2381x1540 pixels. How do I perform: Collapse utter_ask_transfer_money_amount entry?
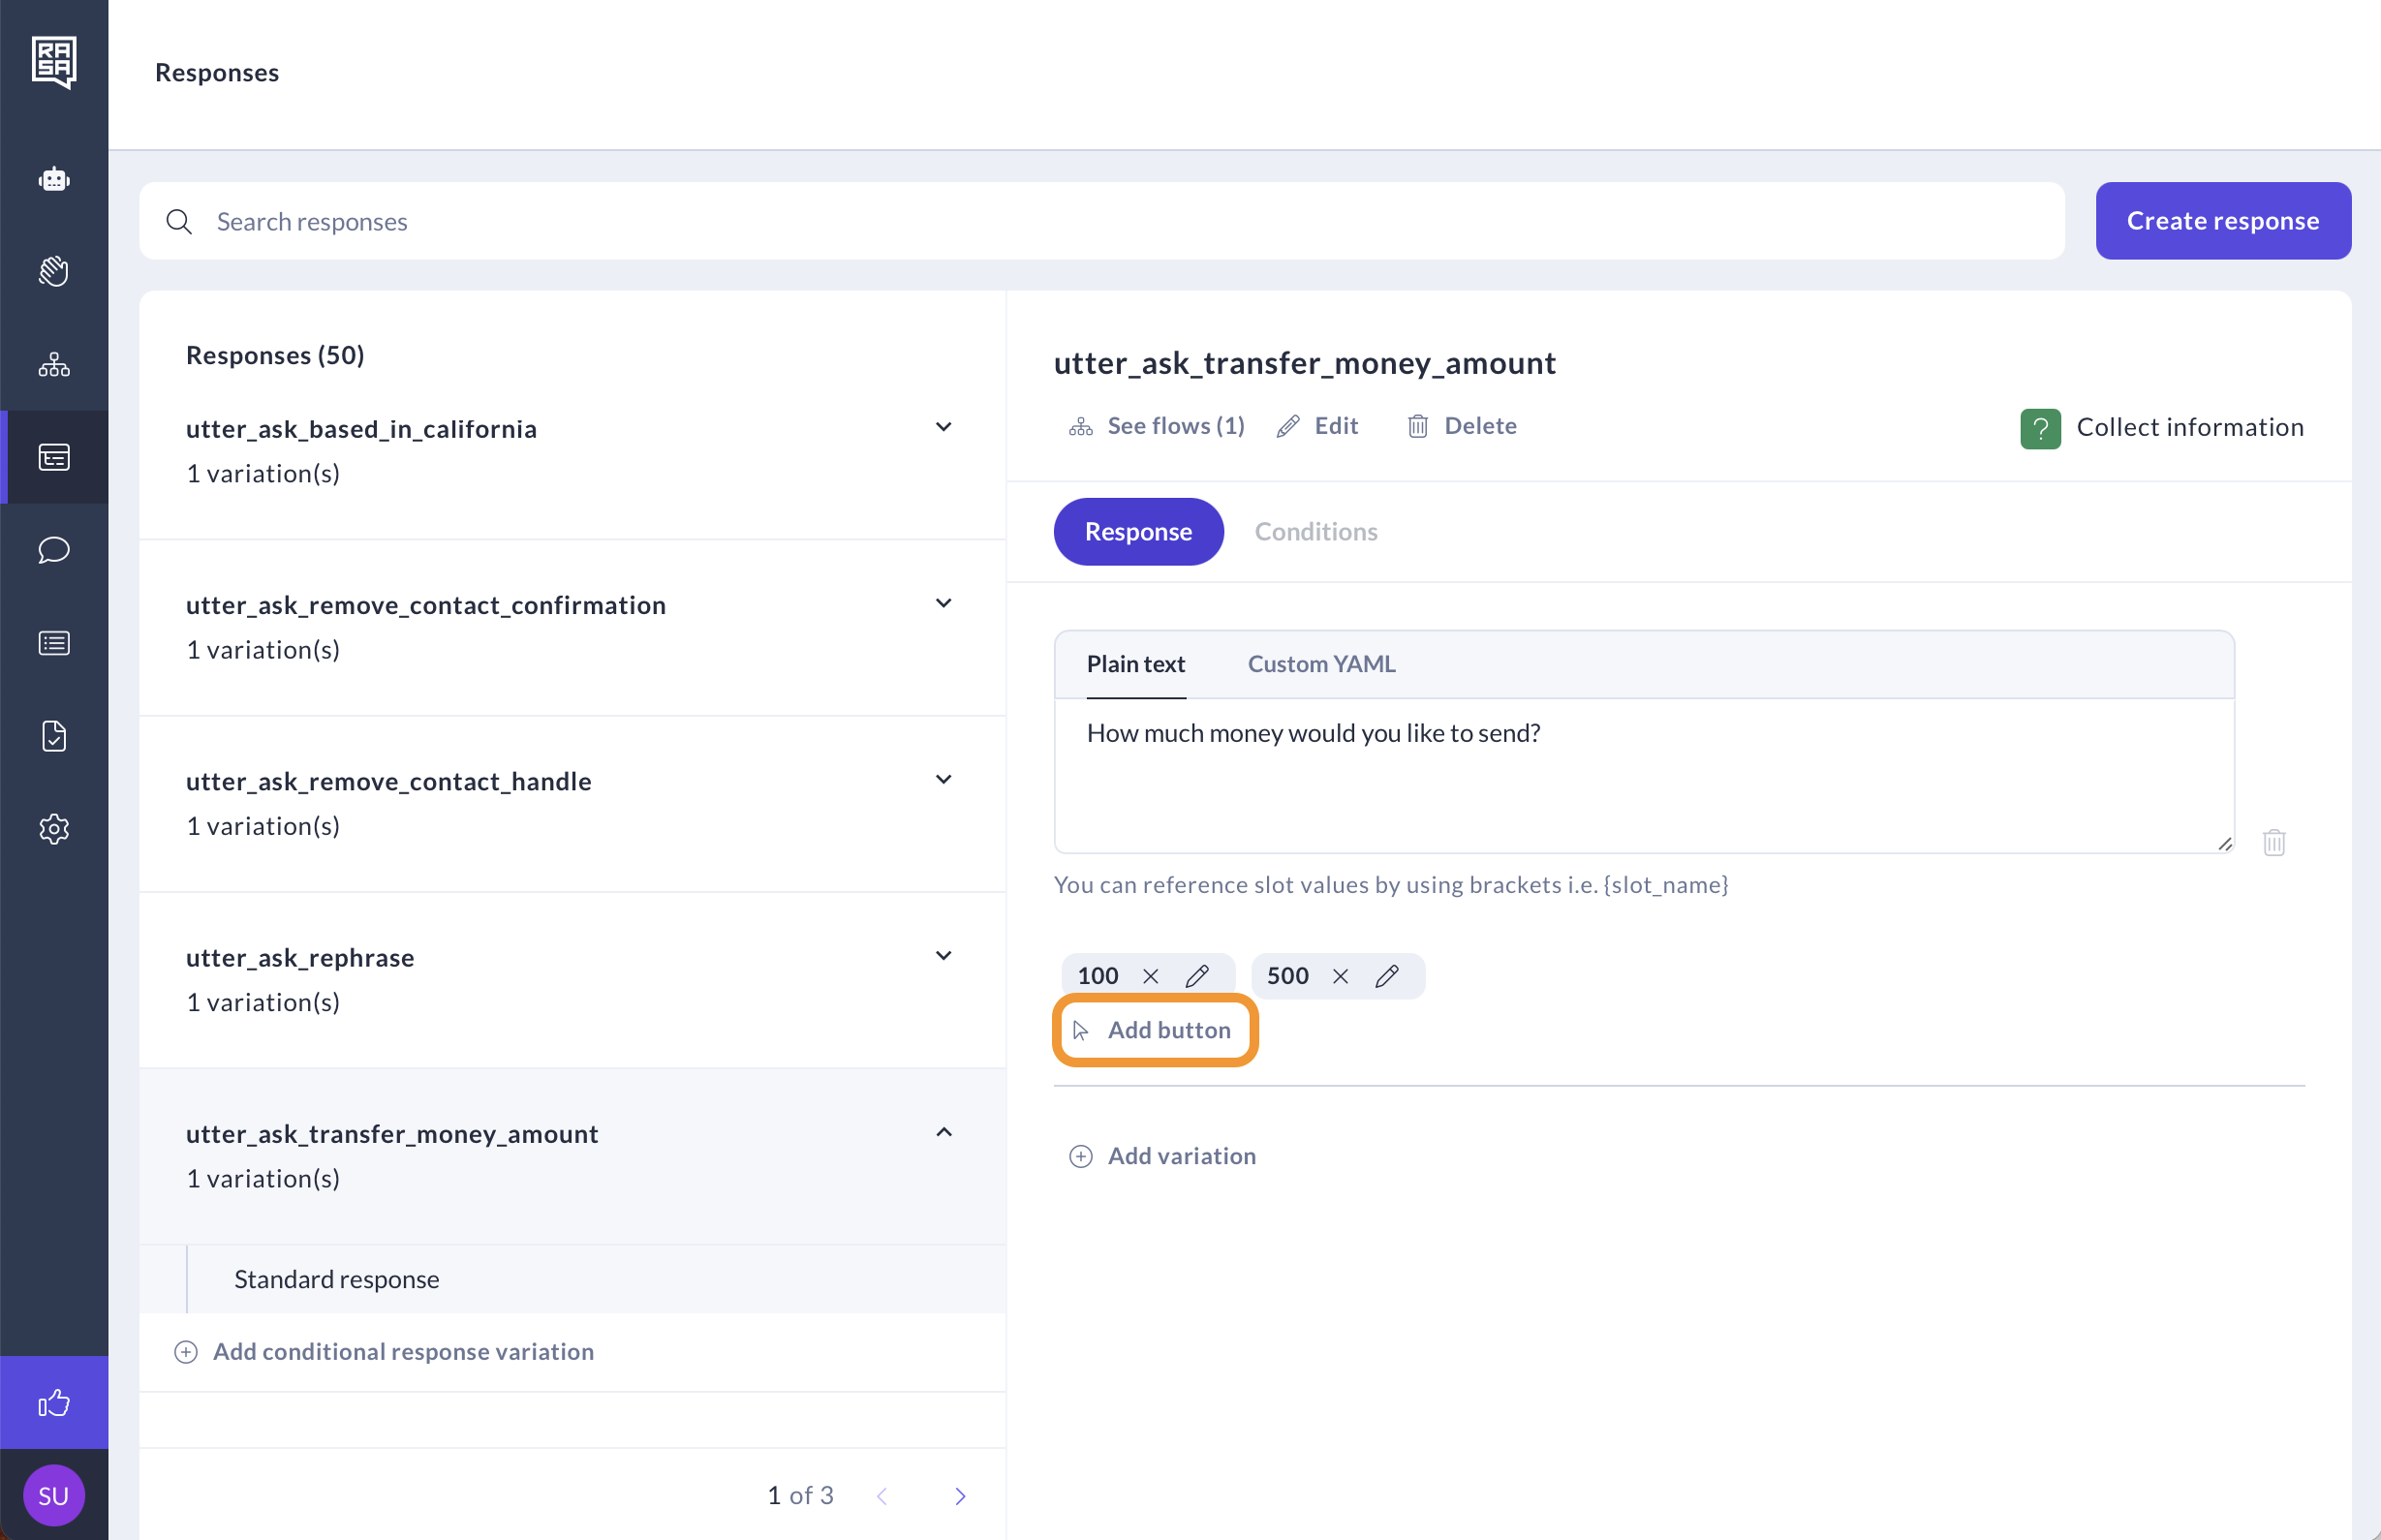tap(943, 1132)
